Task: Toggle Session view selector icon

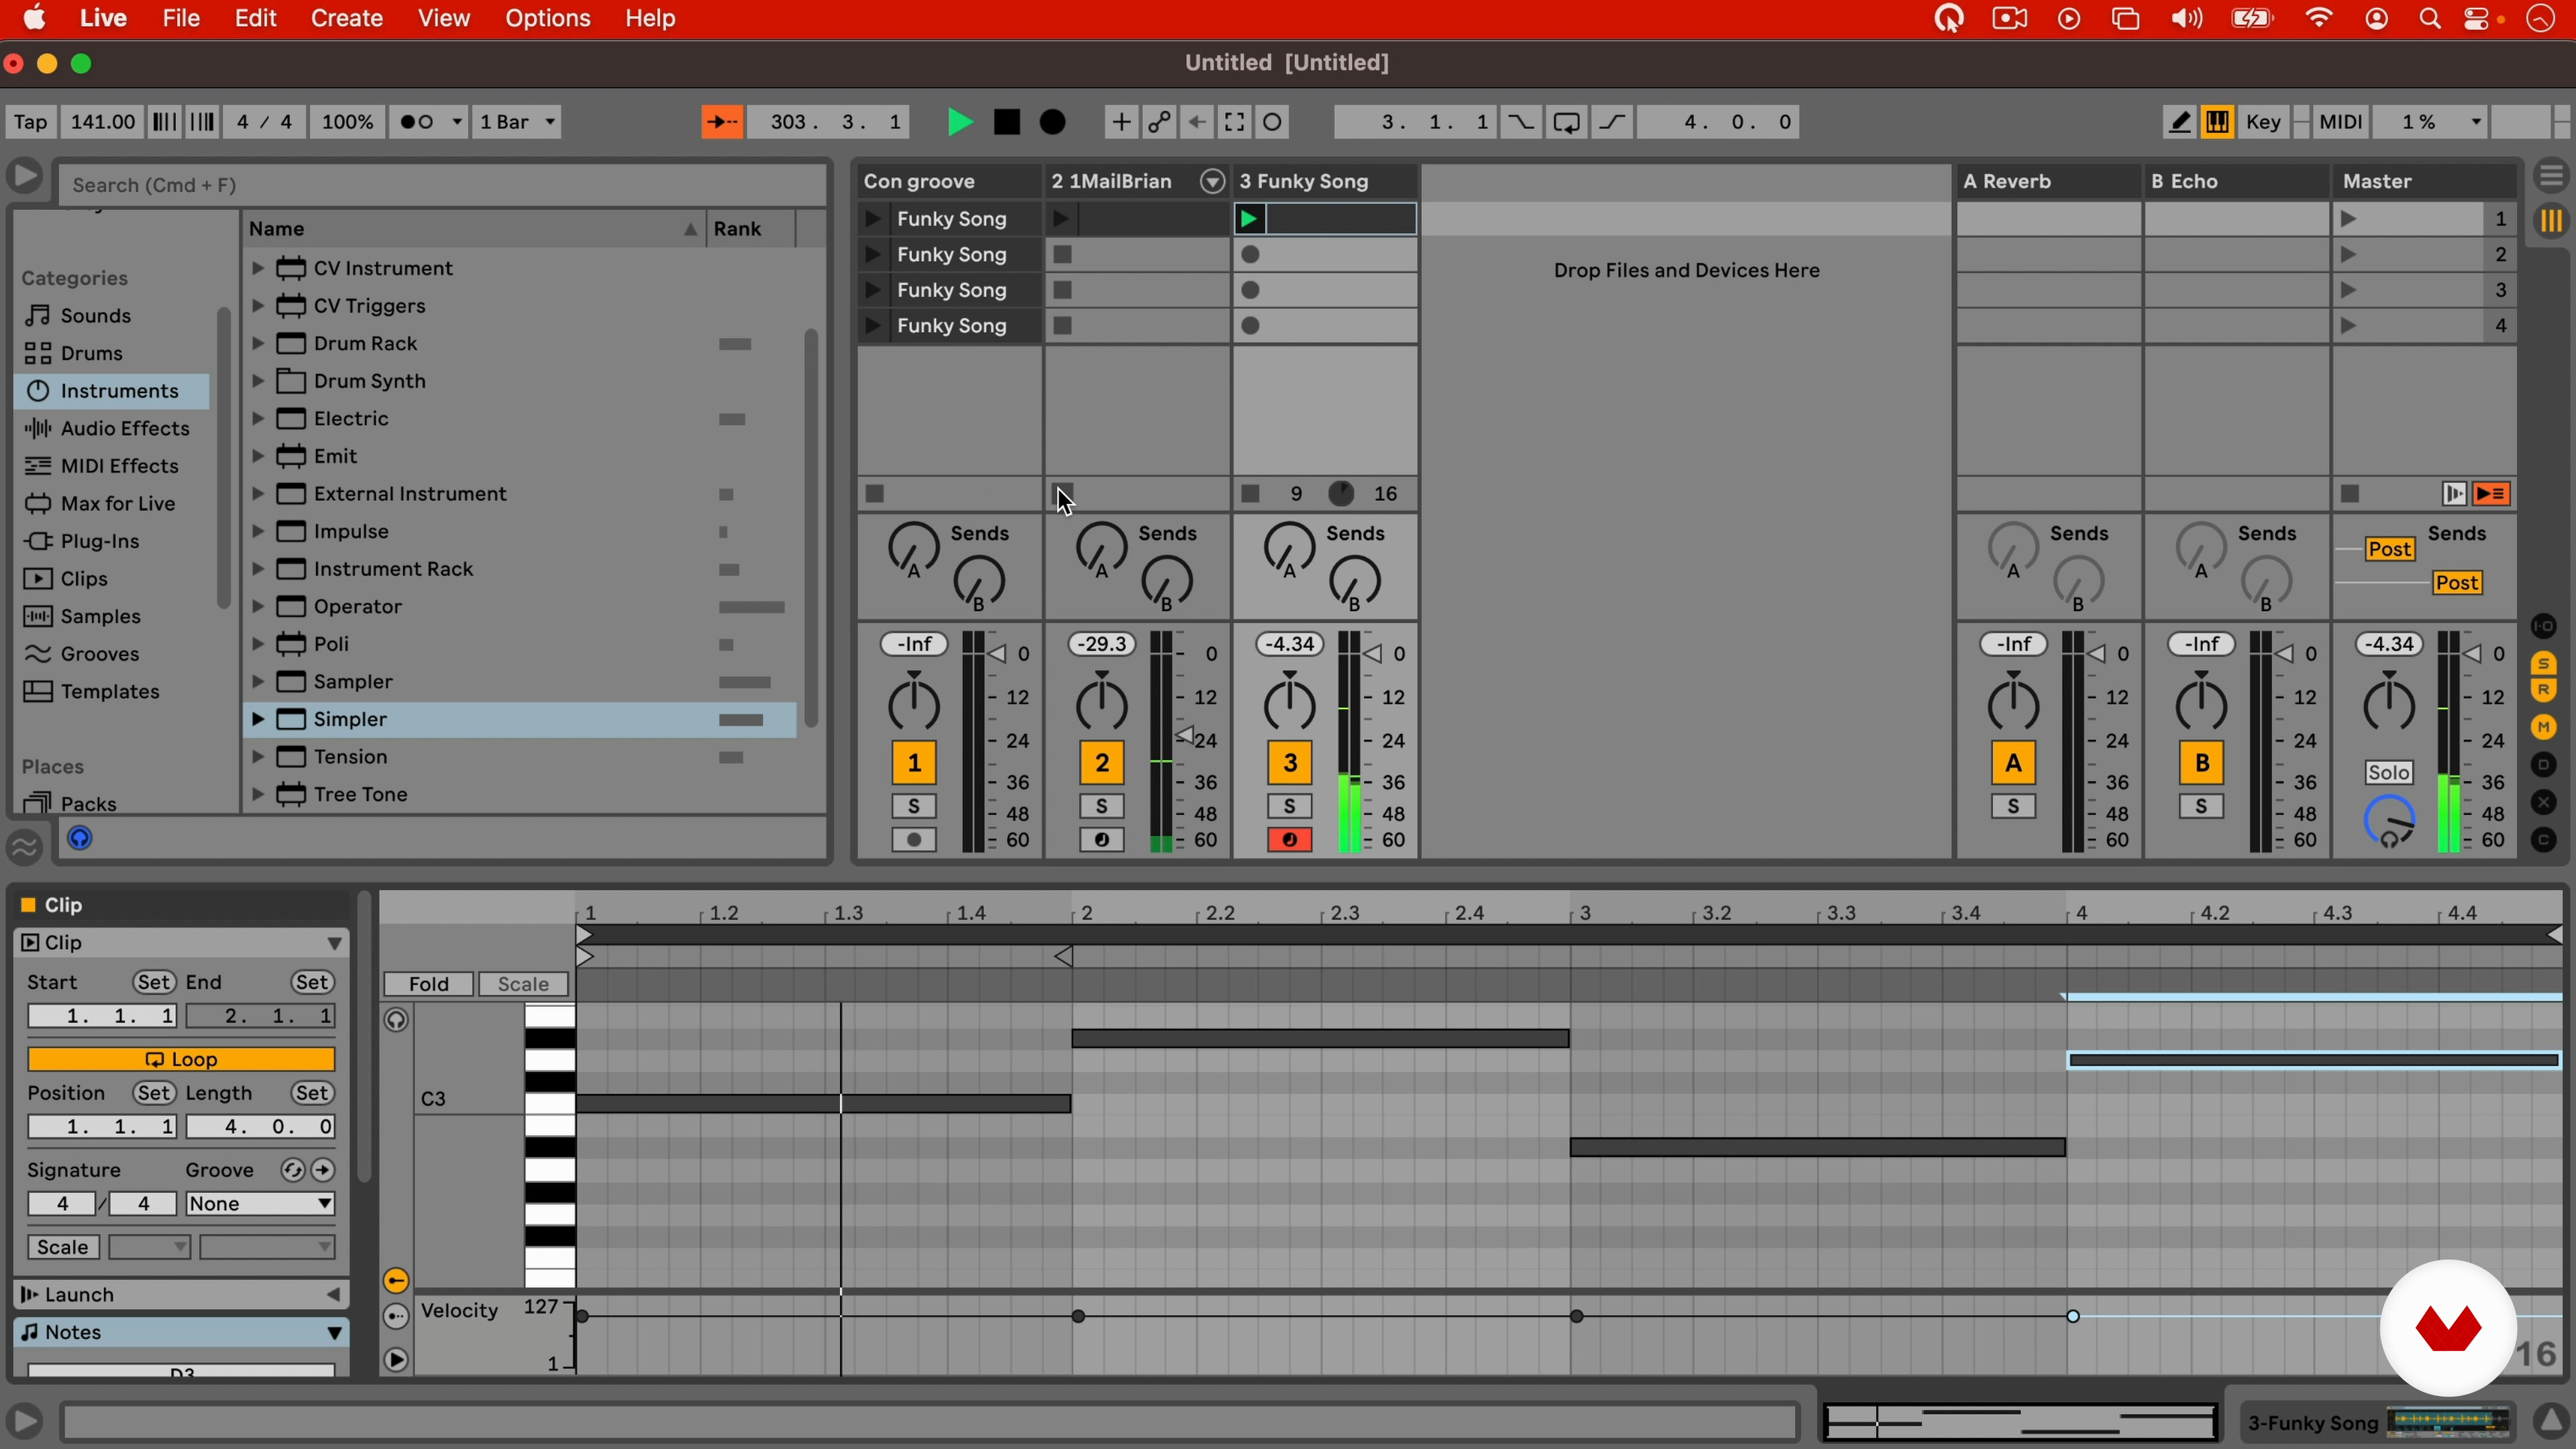Action: coord(2552,221)
